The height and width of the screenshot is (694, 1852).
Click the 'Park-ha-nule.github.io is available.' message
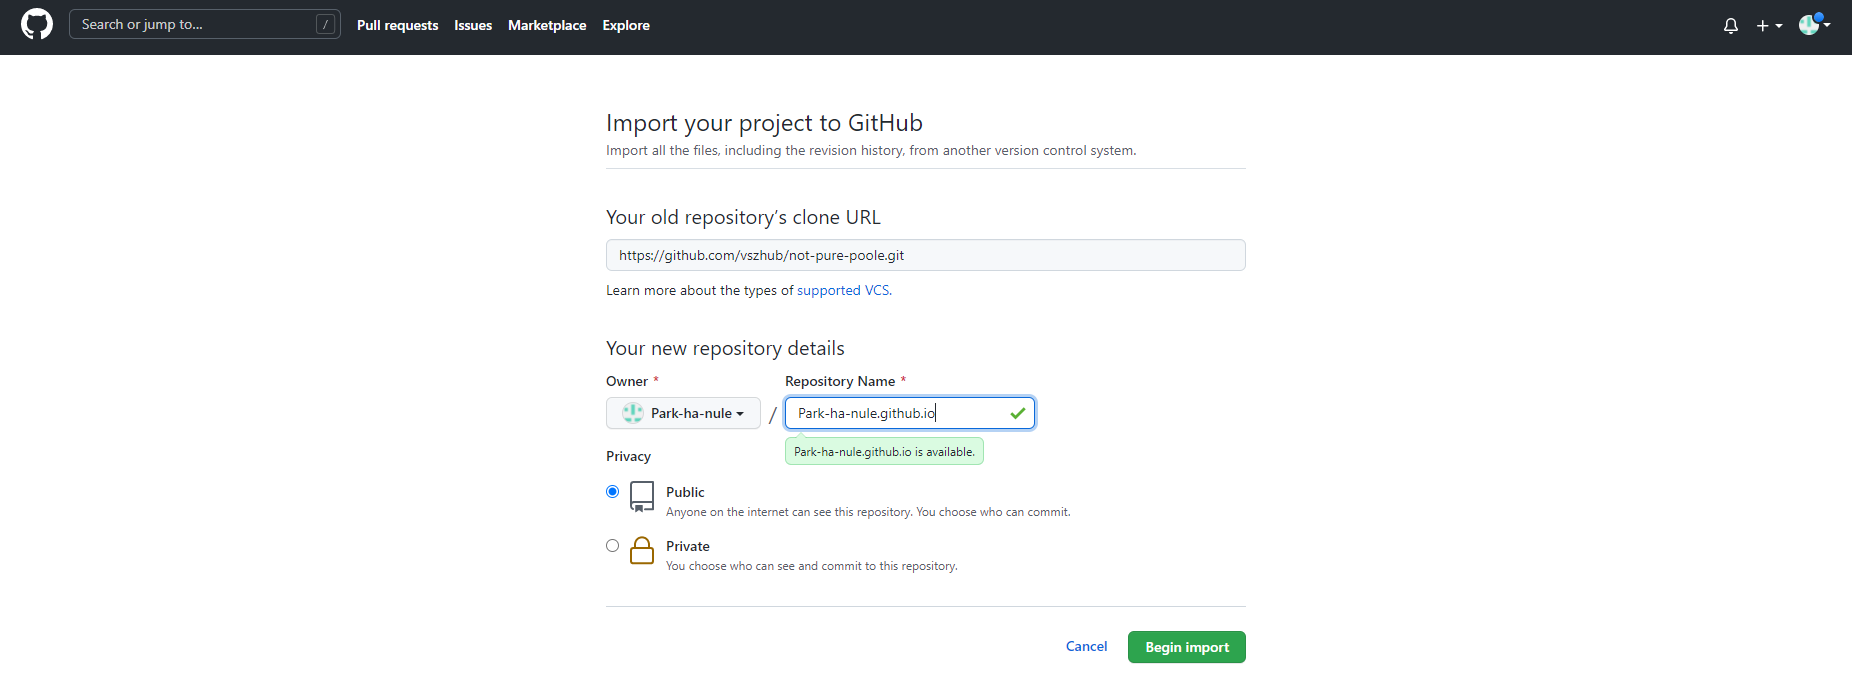click(884, 452)
